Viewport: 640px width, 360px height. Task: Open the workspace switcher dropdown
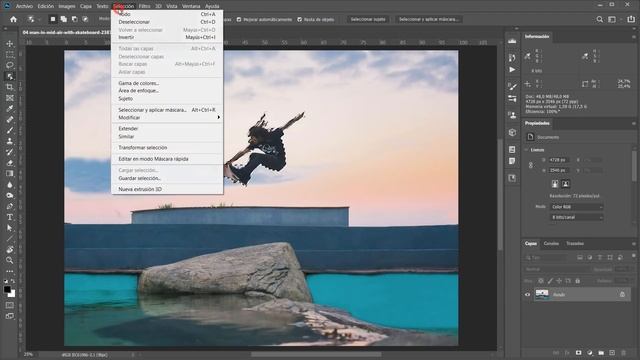[x=612, y=19]
